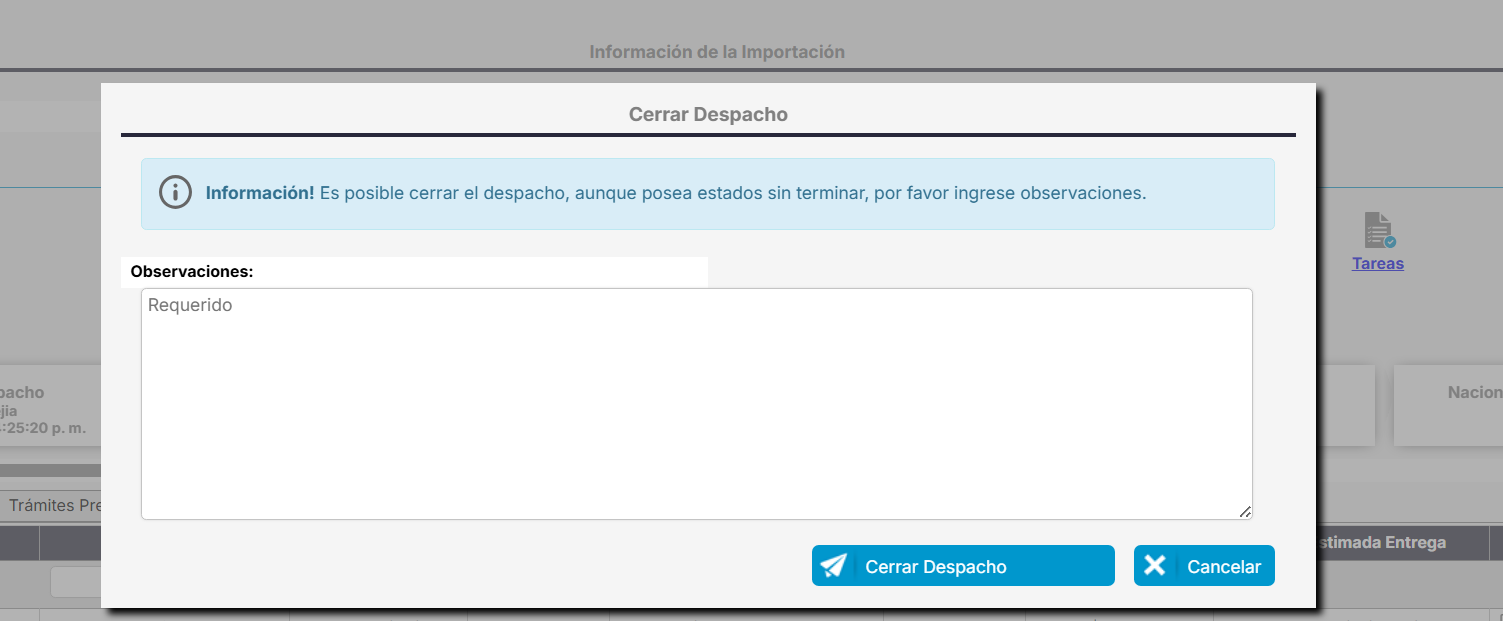Click the Tareas document icon
The width and height of the screenshot is (1503, 621).
[x=1379, y=230]
